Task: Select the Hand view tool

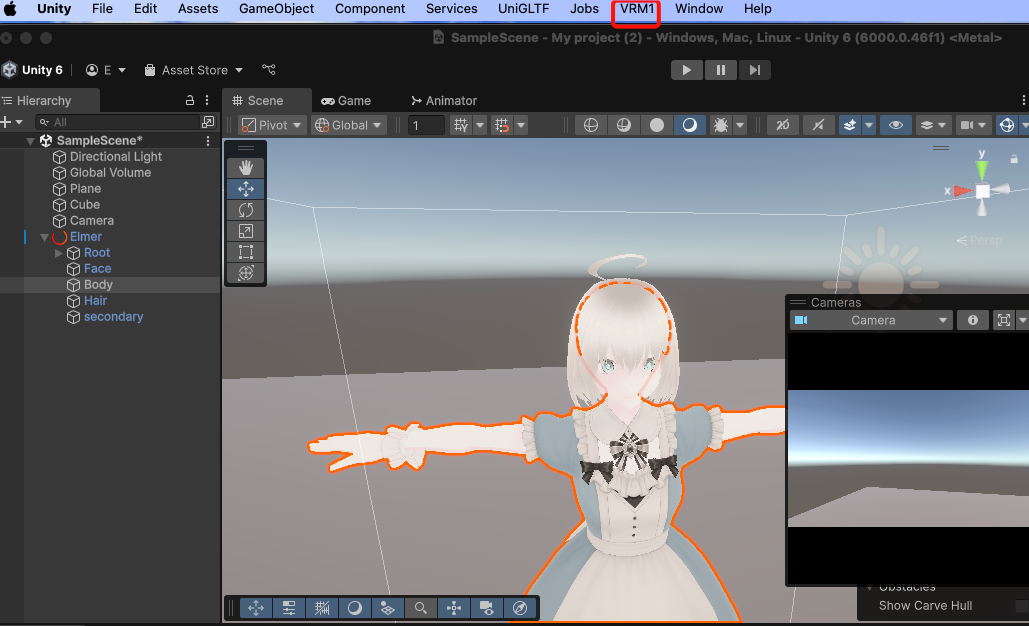Action: coord(246,168)
